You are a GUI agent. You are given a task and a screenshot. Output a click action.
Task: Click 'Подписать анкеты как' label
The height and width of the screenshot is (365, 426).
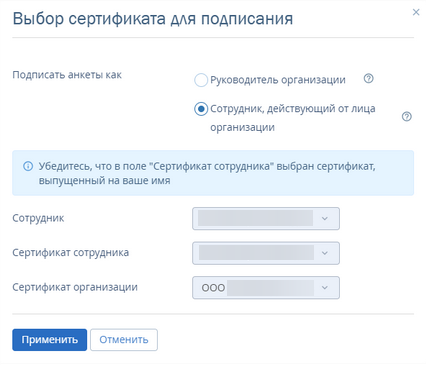click(67, 75)
